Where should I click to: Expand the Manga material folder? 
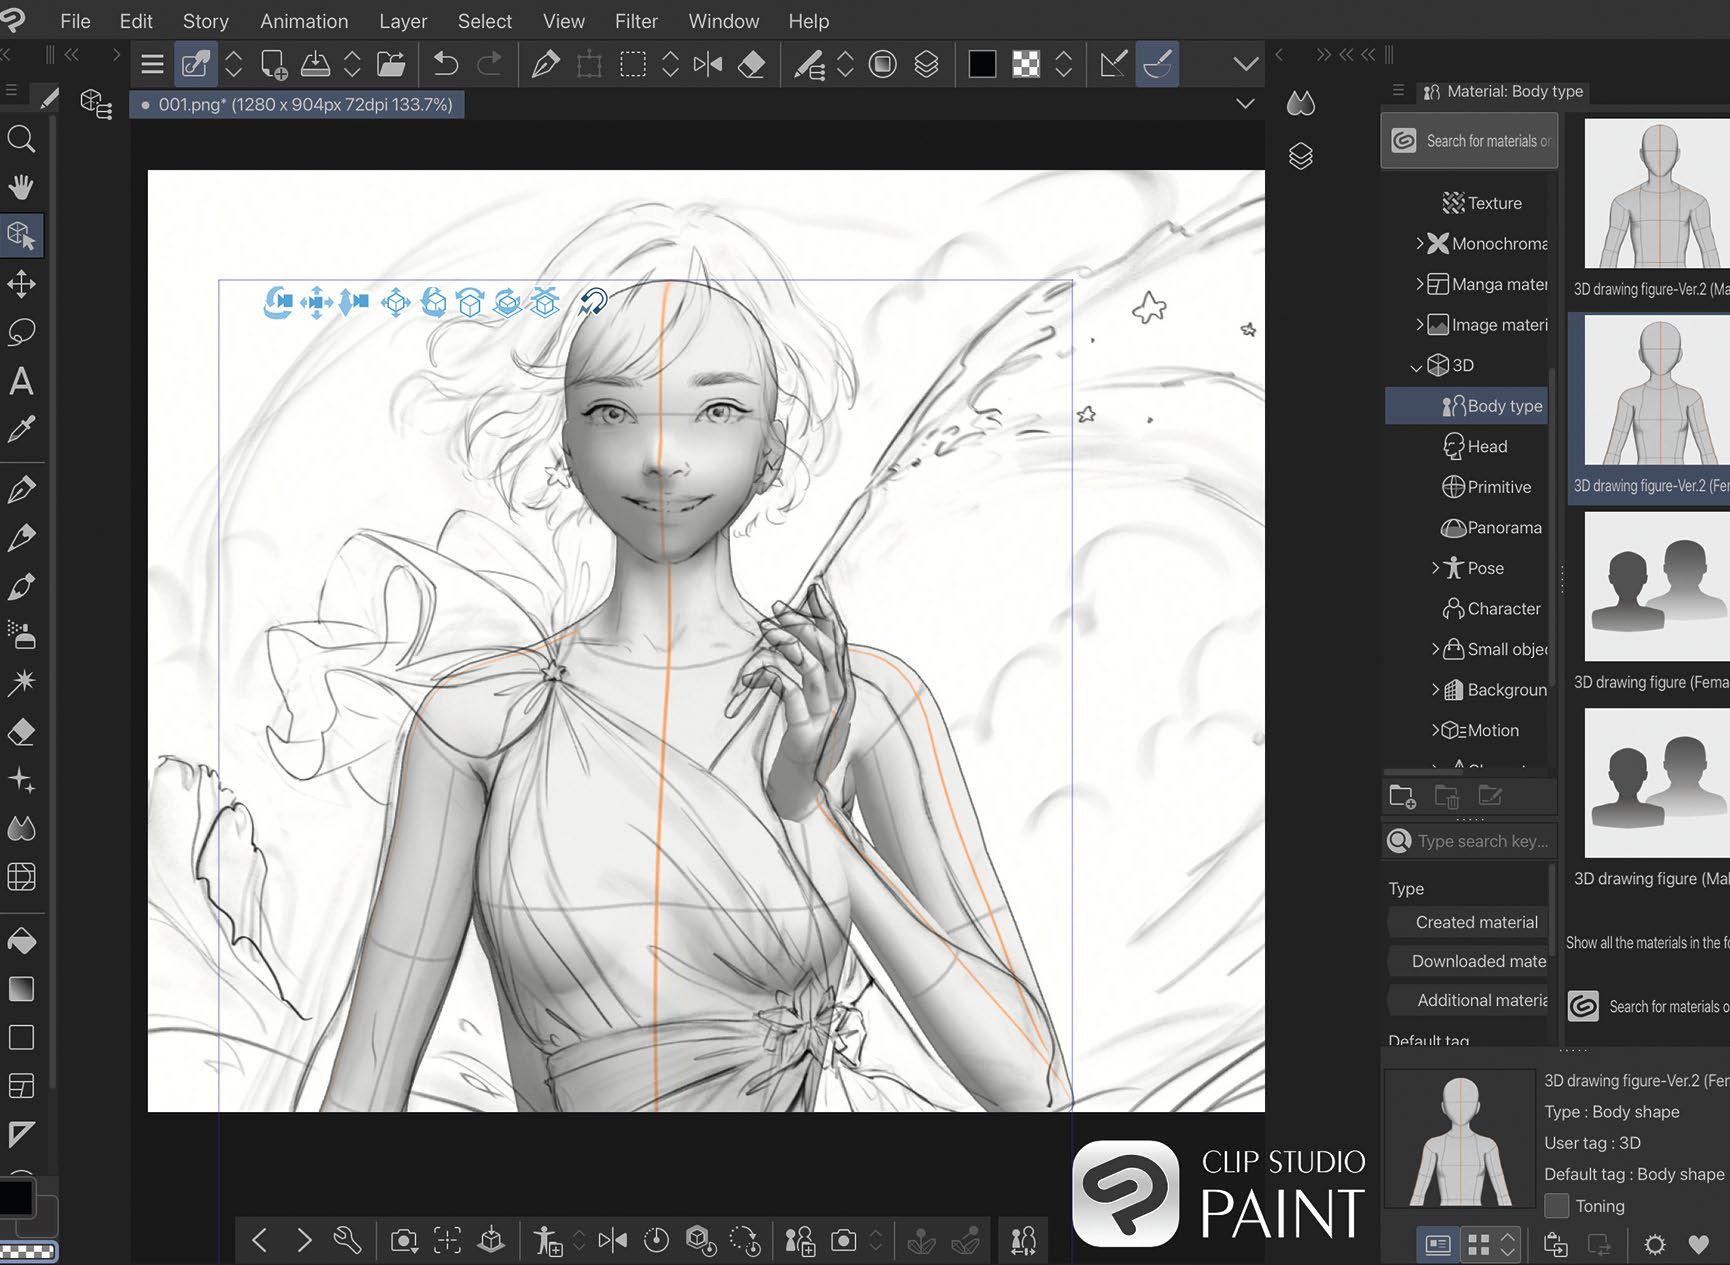(x=1419, y=284)
